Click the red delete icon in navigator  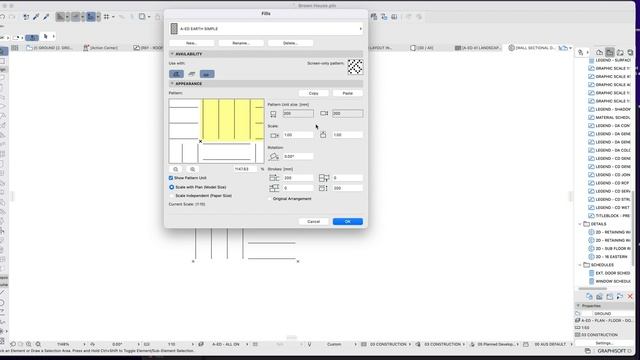point(630,296)
